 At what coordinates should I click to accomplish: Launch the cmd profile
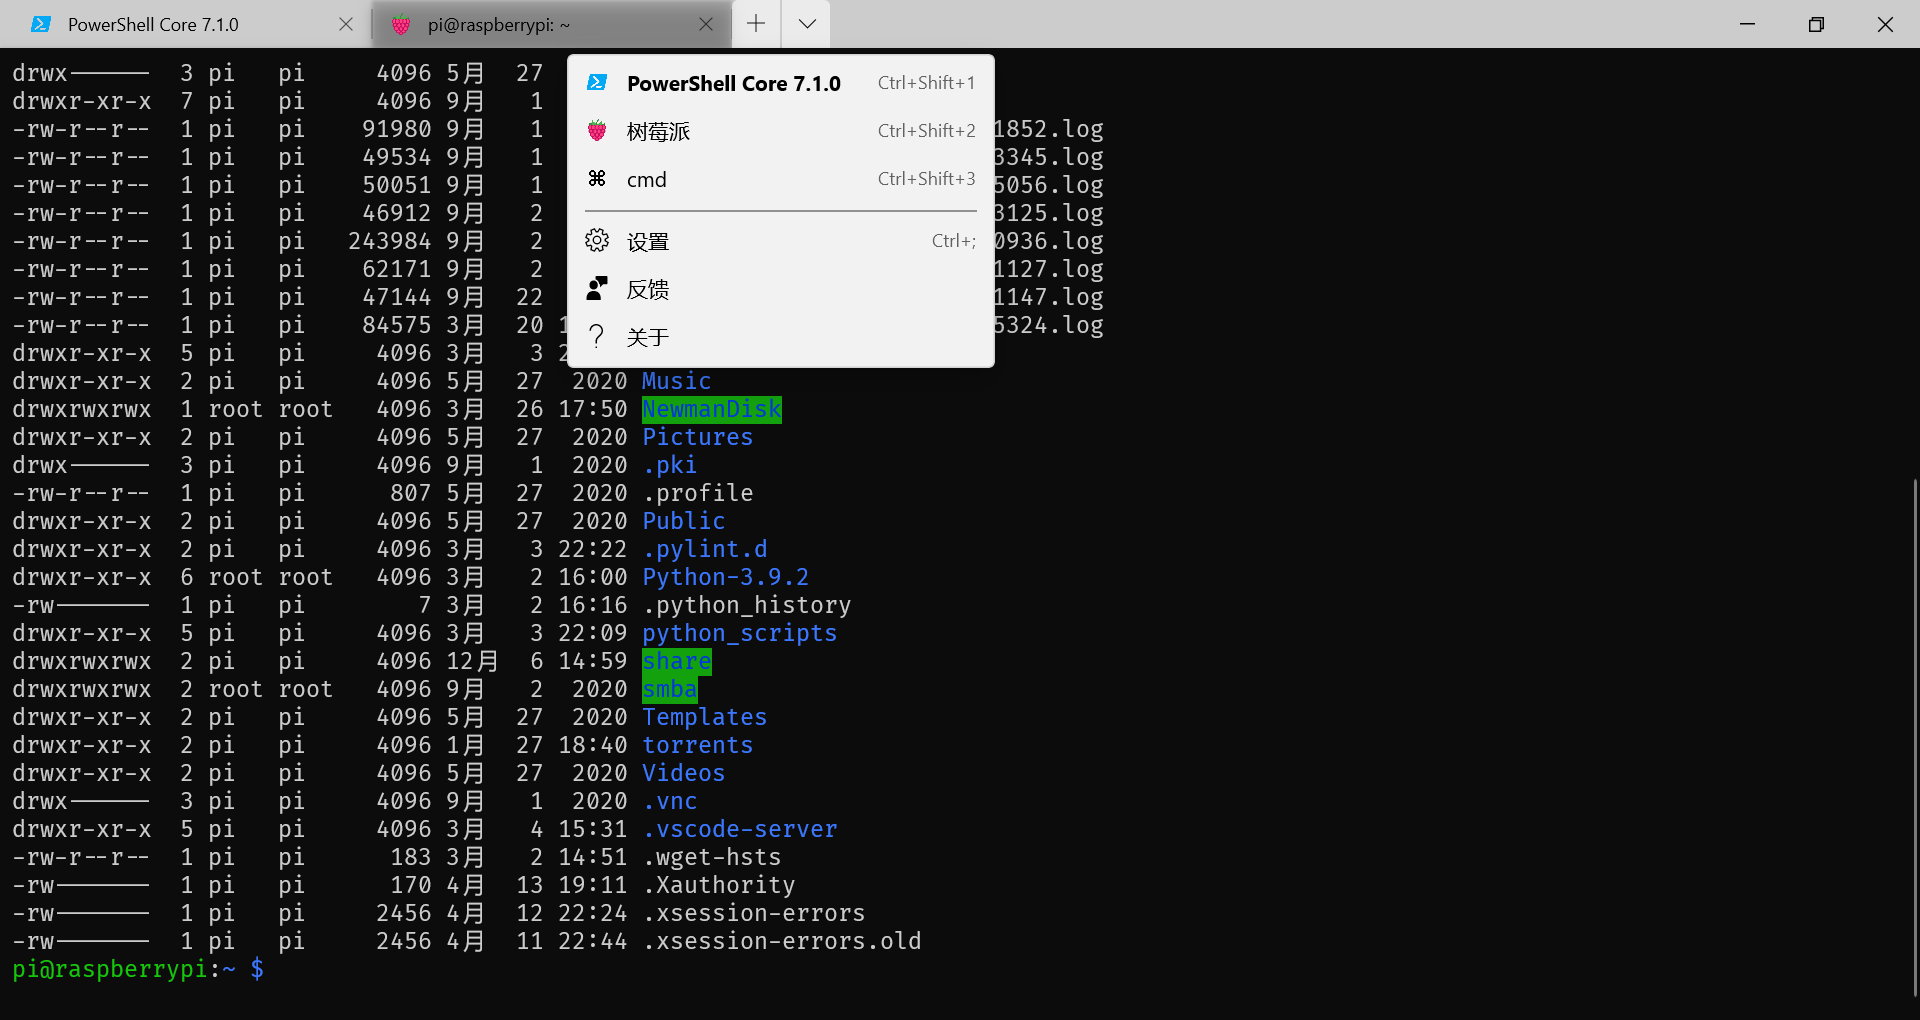pyautogui.click(x=647, y=179)
